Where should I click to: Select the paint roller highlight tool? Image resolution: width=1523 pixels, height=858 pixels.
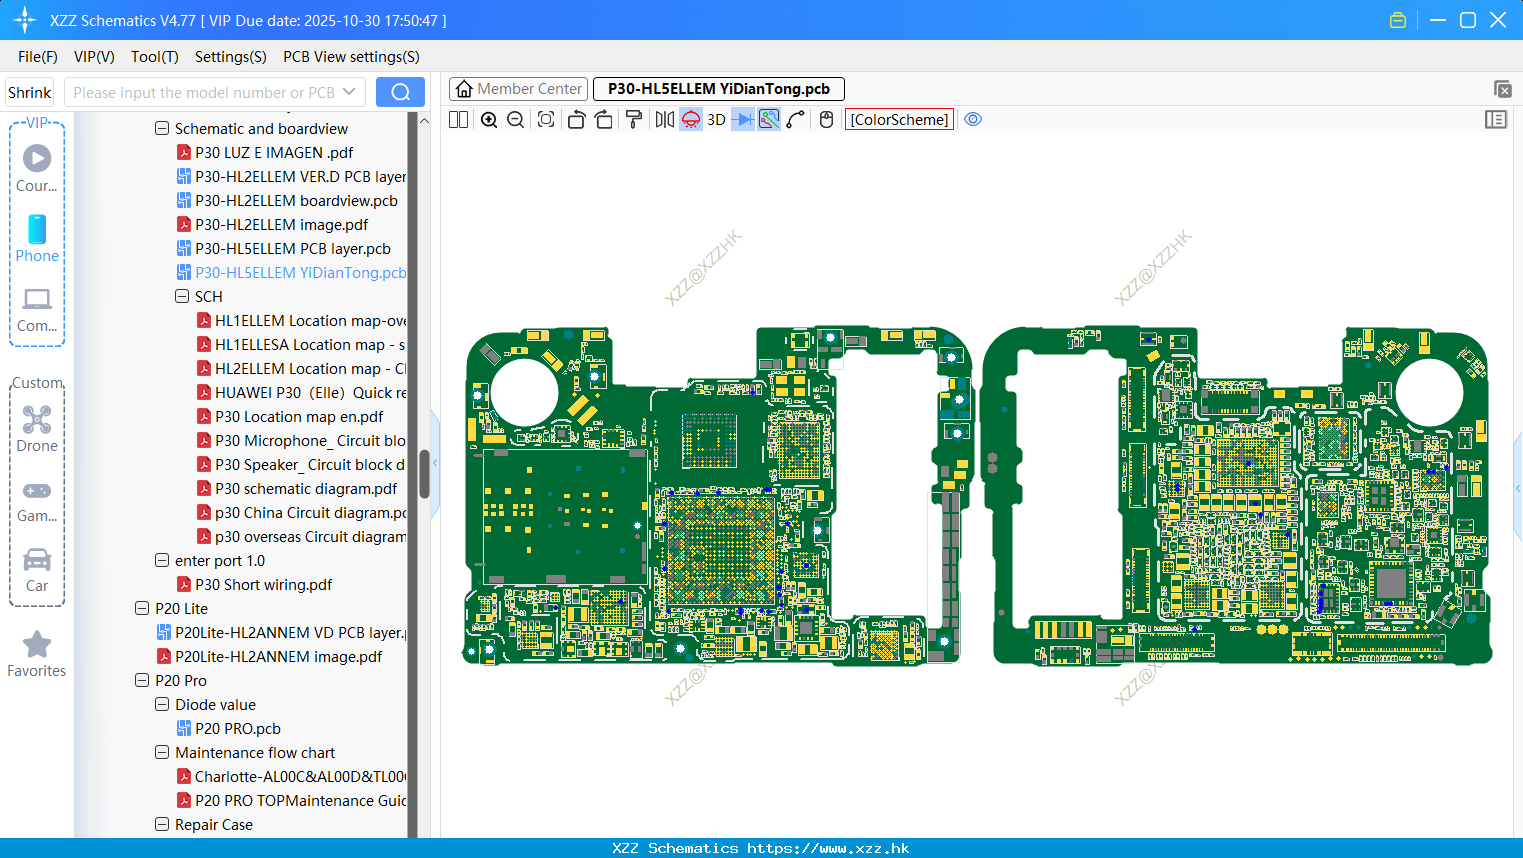tap(634, 120)
